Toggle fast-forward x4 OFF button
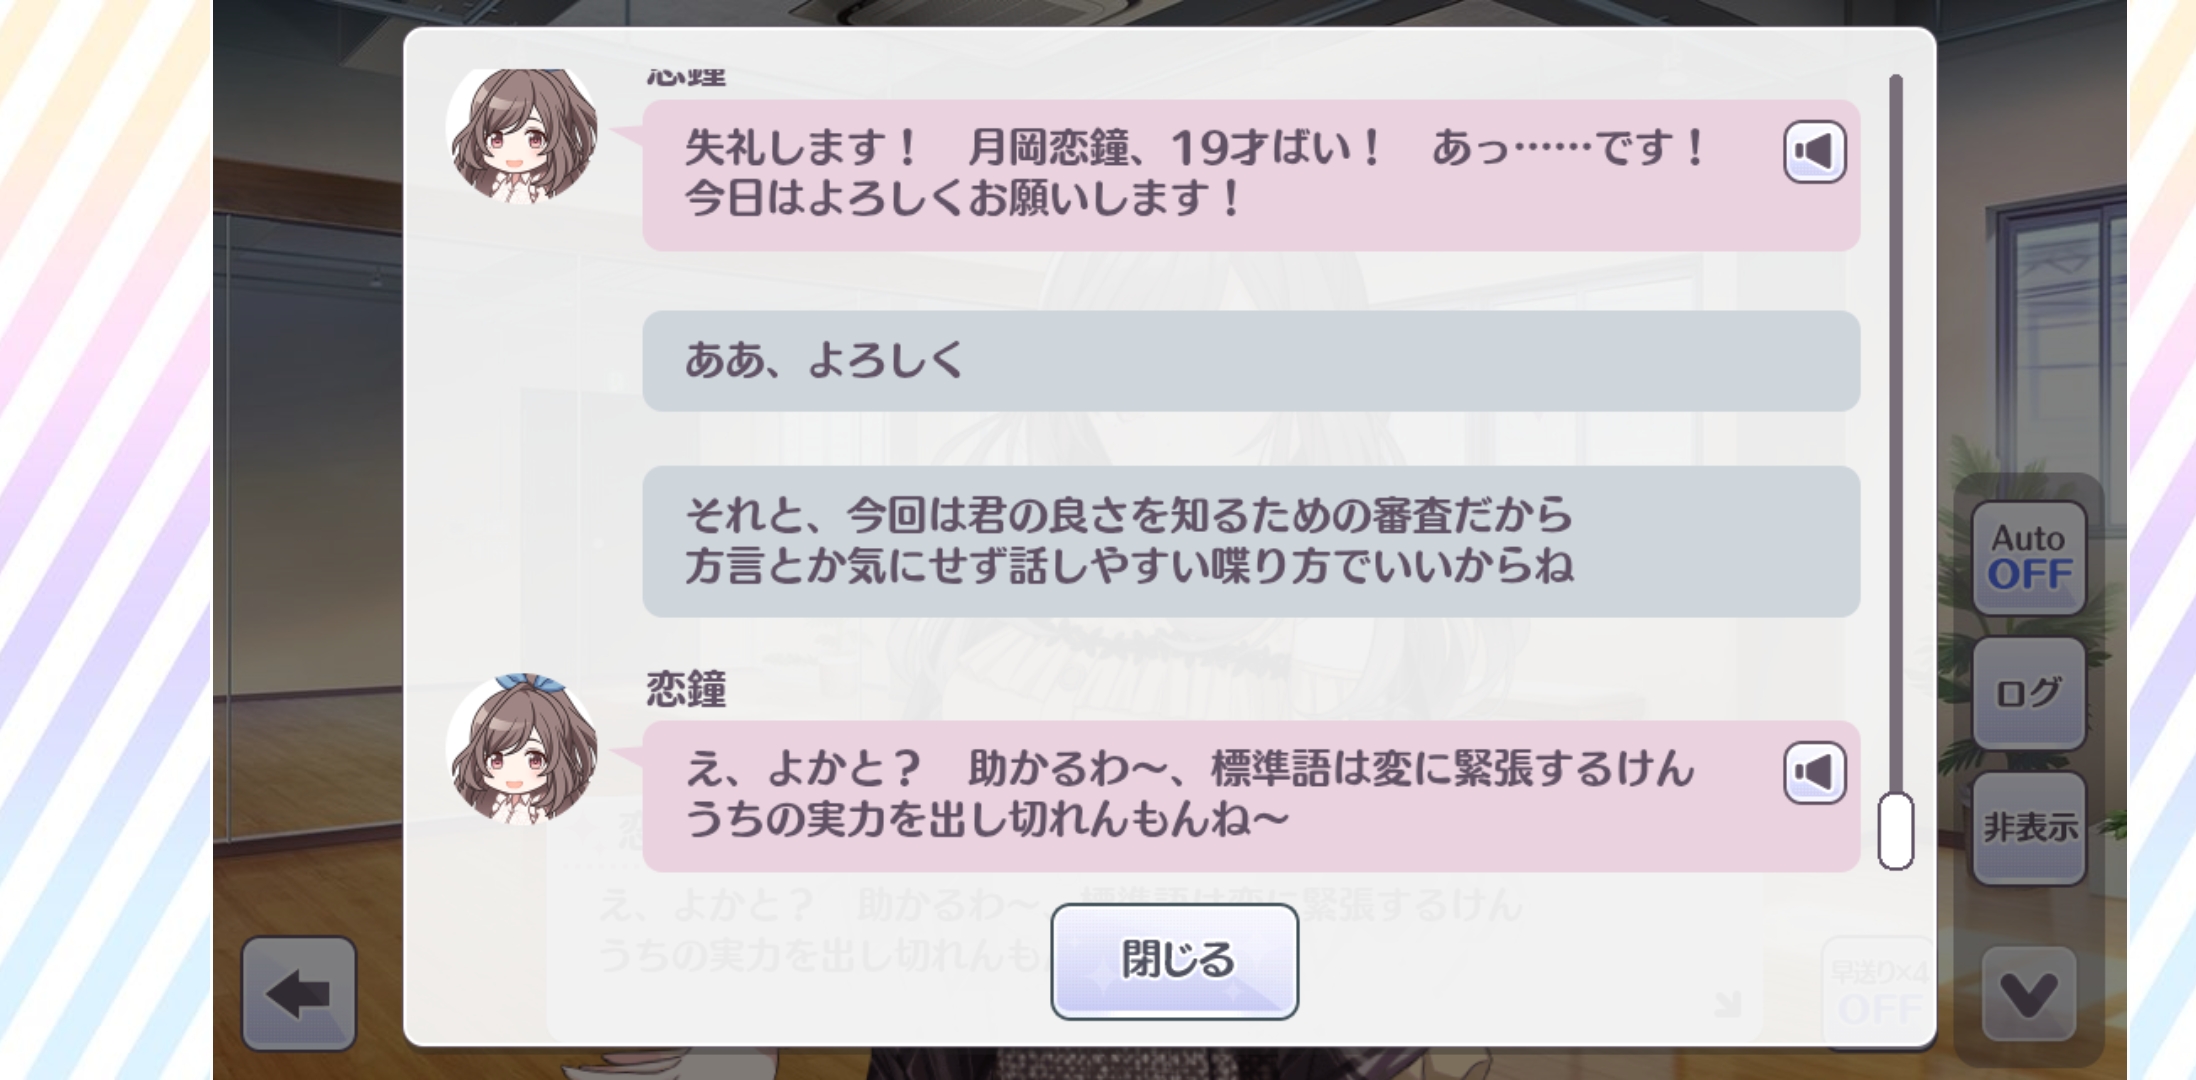The width and height of the screenshot is (2196, 1080). (x=1879, y=993)
